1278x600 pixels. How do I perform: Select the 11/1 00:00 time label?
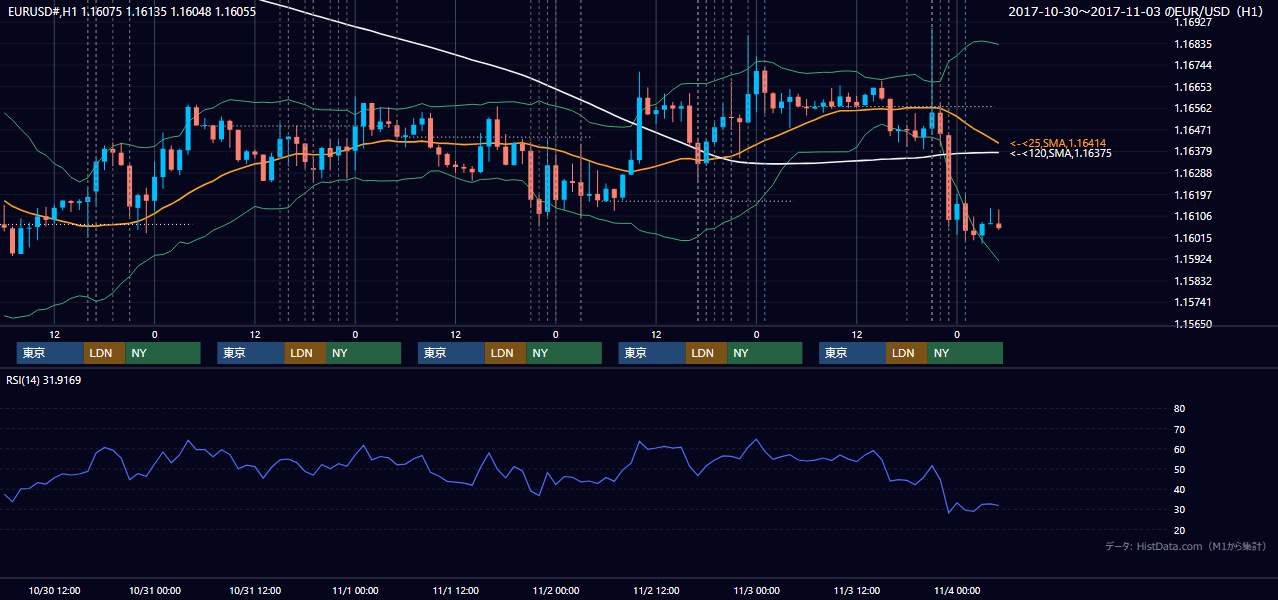(x=355, y=590)
